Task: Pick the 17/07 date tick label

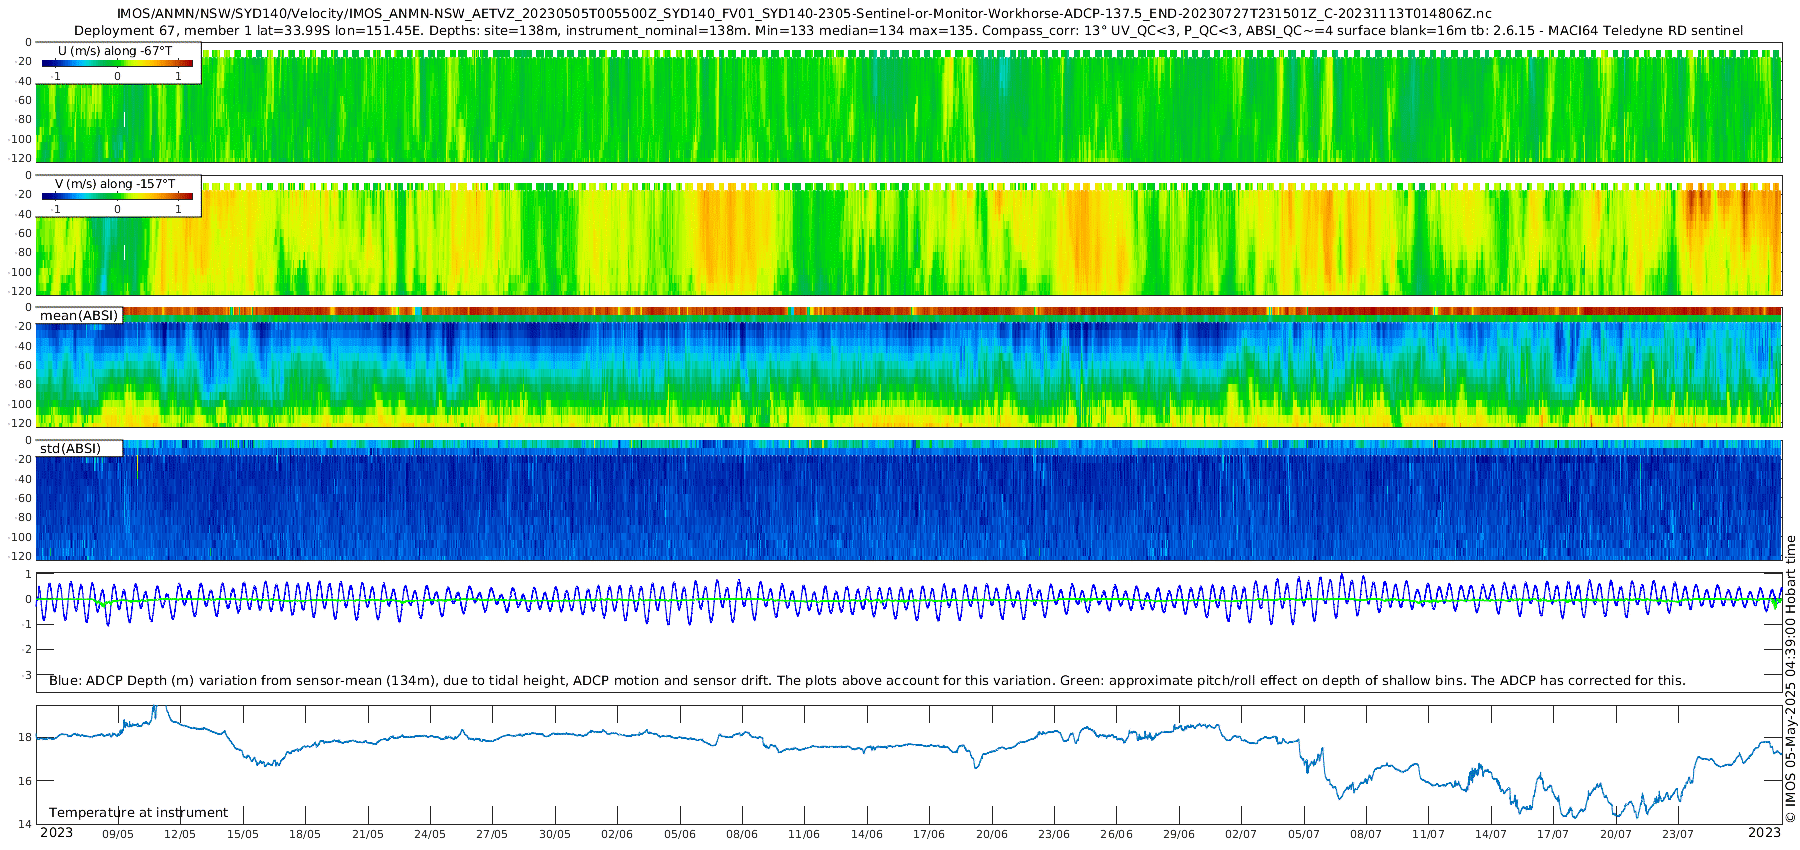Action: (x=1553, y=834)
